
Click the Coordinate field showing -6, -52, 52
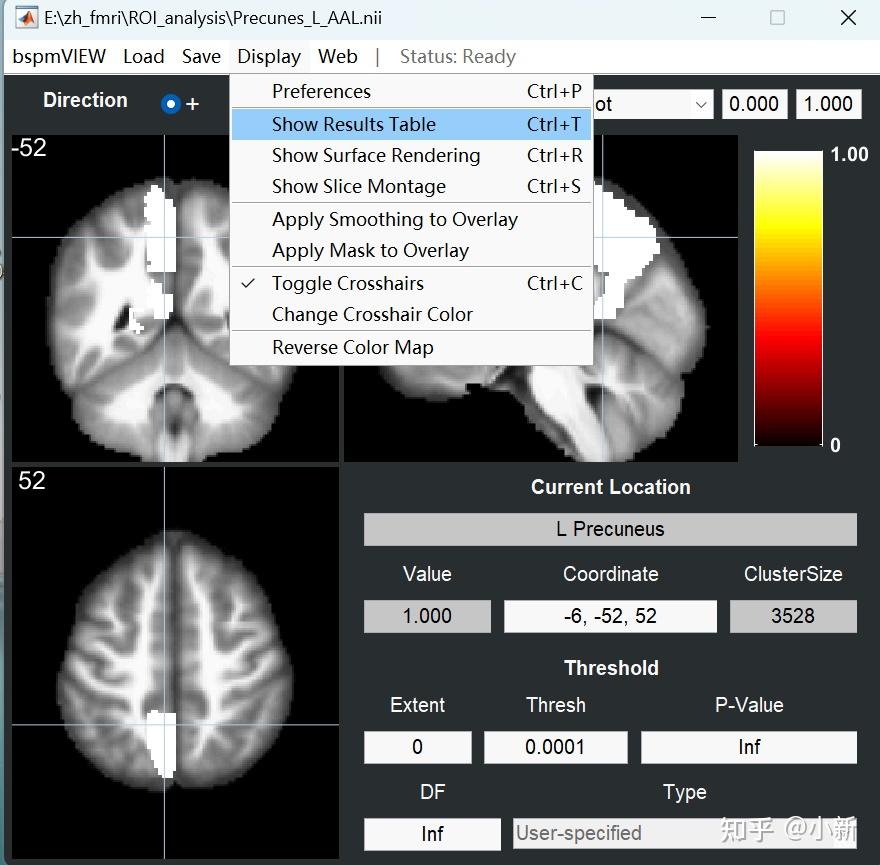tap(610, 616)
